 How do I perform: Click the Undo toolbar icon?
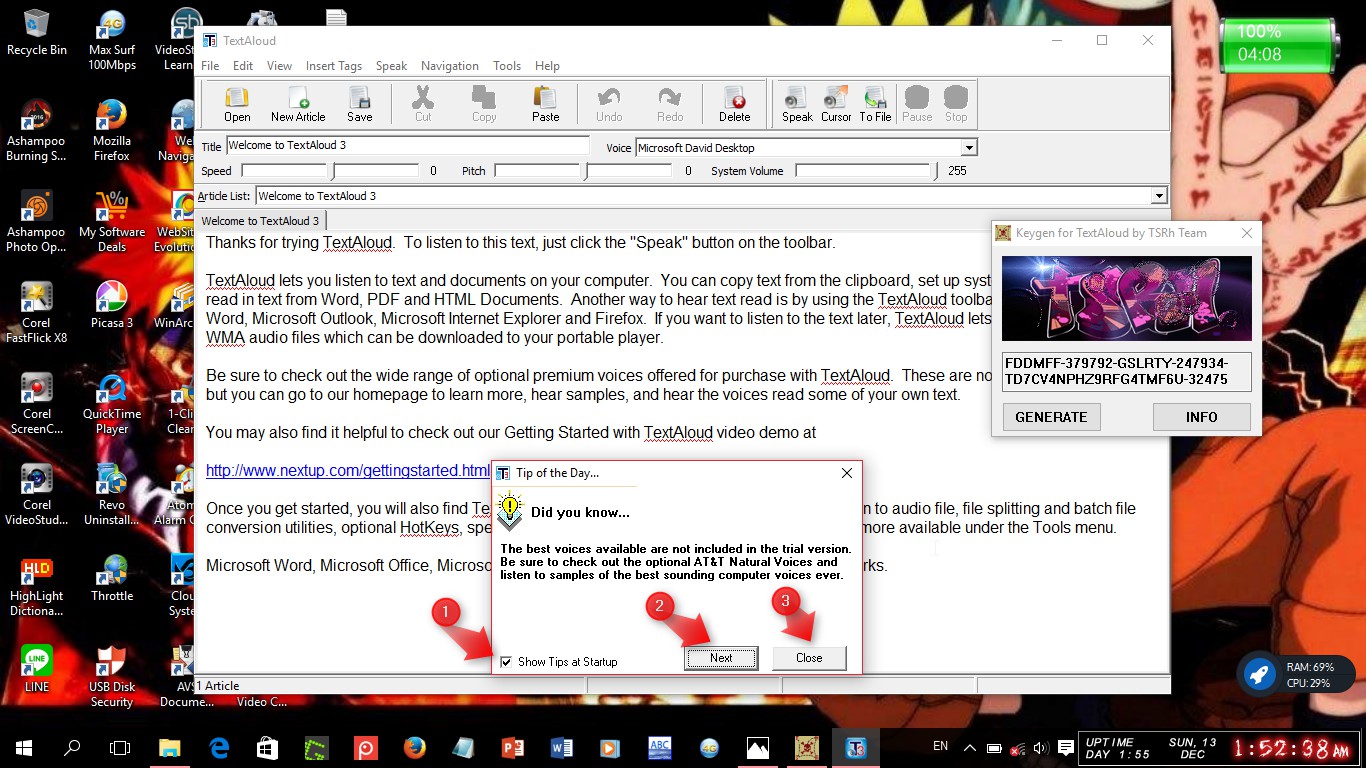click(x=609, y=104)
